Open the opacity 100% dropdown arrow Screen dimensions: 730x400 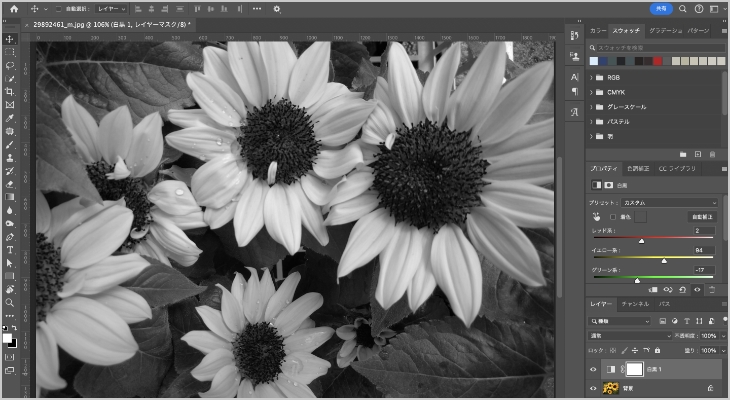[724, 336]
